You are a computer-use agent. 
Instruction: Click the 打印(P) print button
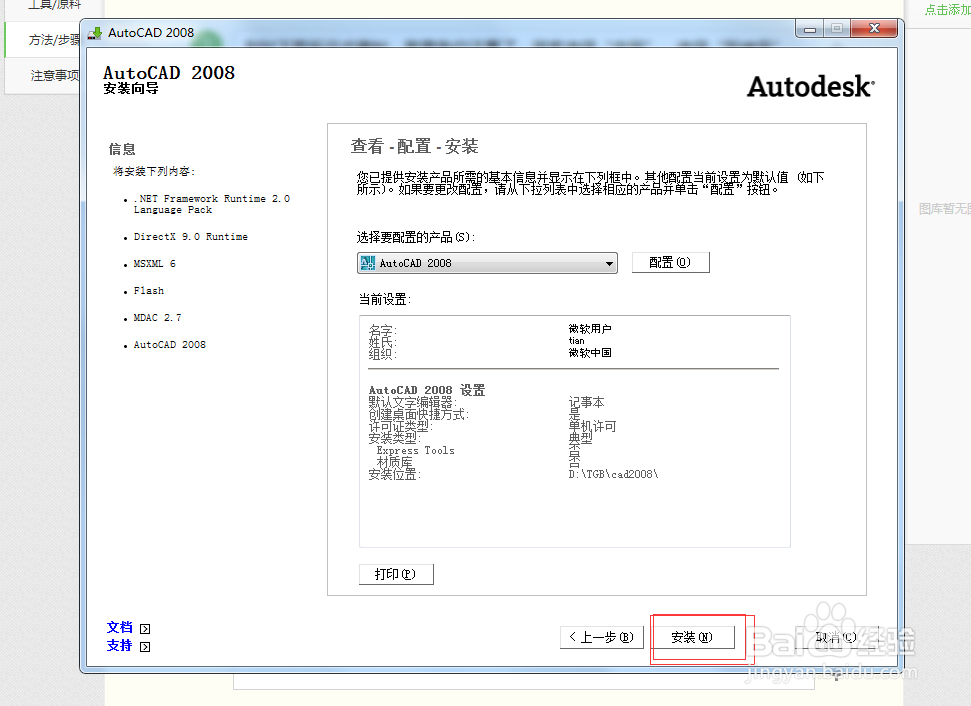tap(396, 574)
